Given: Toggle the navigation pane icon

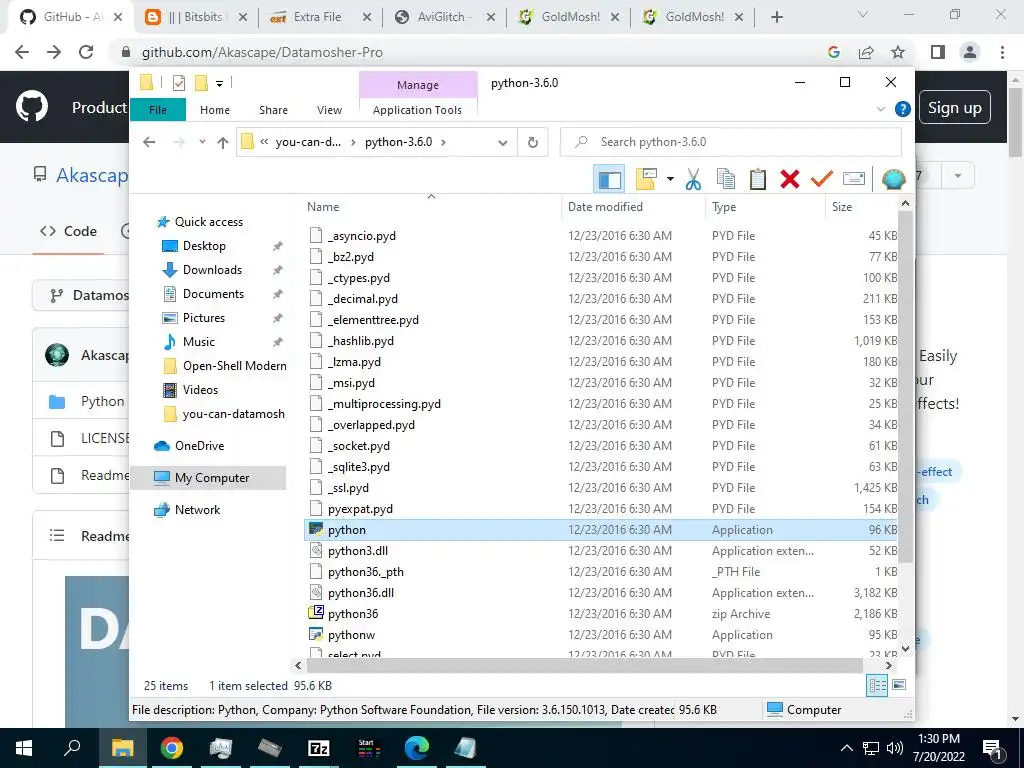Looking at the screenshot, I should point(609,179).
